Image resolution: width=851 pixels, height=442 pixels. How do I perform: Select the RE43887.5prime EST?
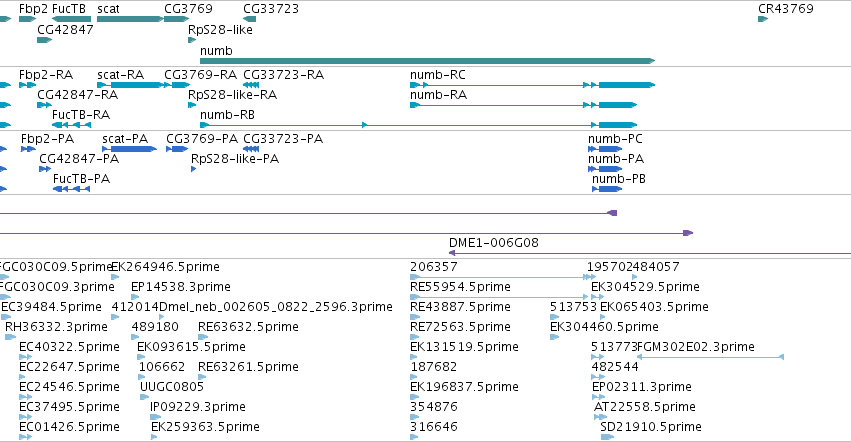414,317
